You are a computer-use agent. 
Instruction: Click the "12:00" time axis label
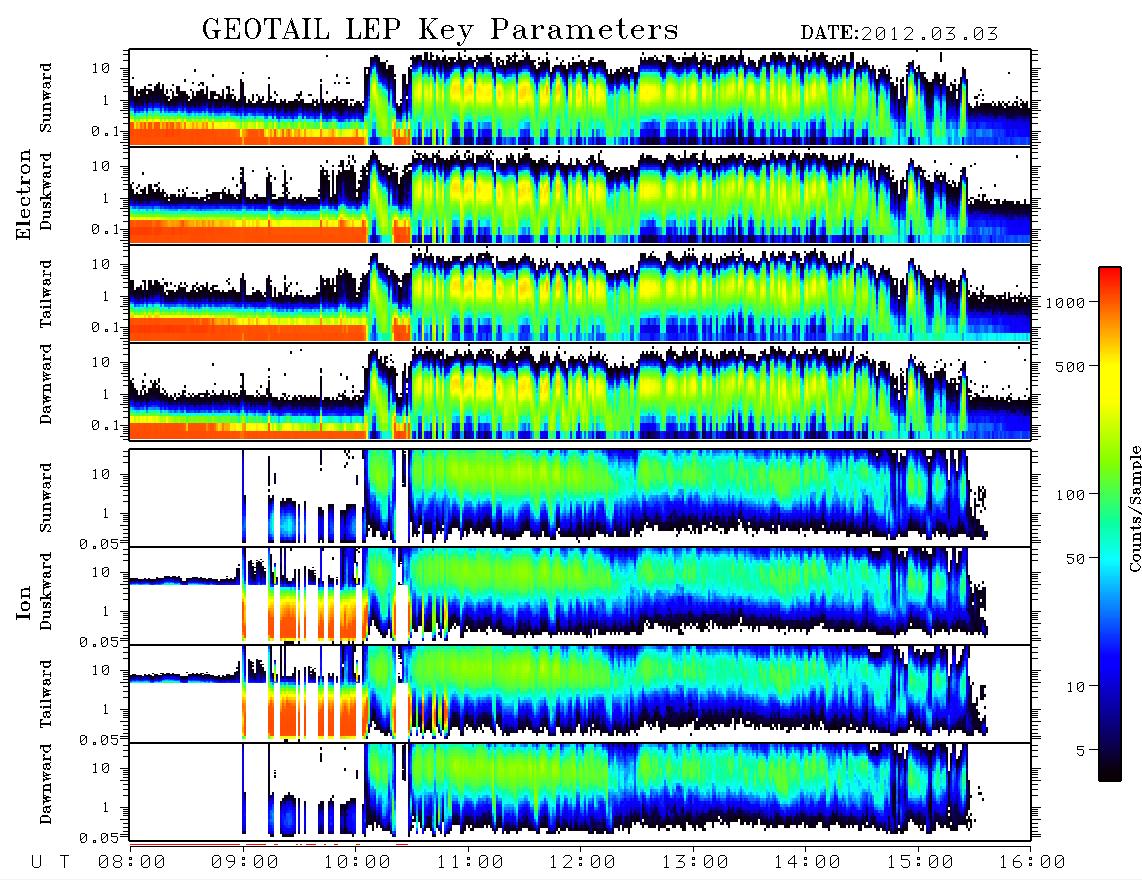point(583,862)
